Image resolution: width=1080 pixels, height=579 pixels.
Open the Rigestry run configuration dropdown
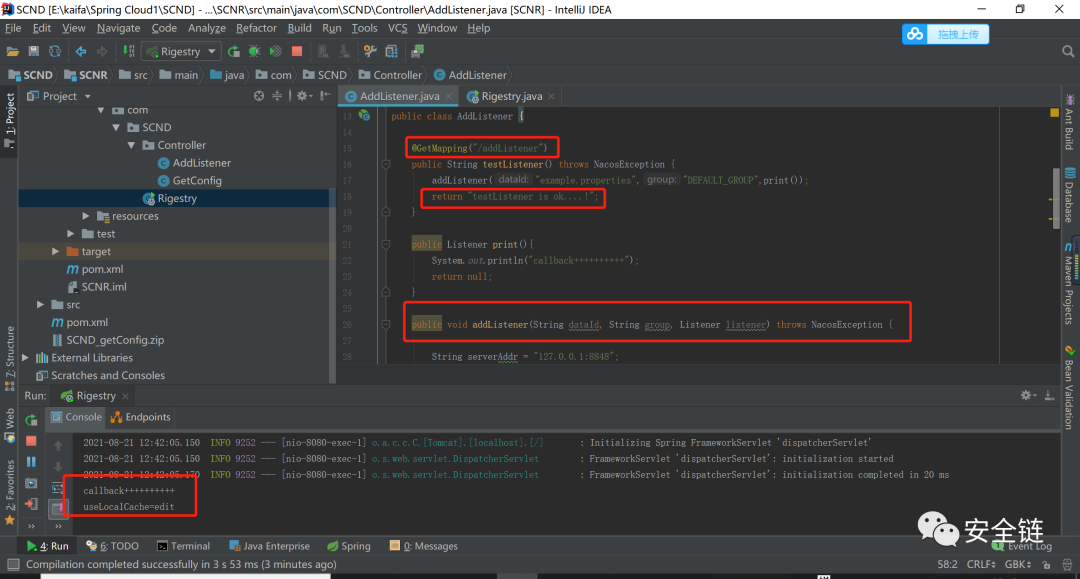pyautogui.click(x=180, y=51)
